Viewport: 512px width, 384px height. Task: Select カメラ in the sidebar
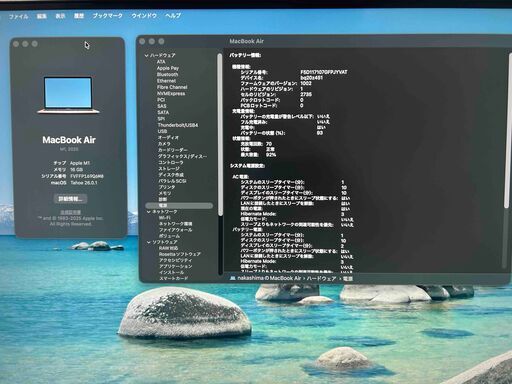pyautogui.click(x=164, y=144)
